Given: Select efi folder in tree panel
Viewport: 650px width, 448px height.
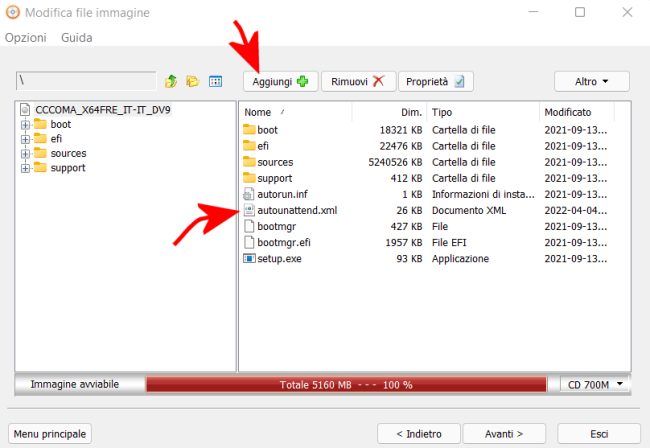Looking at the screenshot, I should tap(56, 139).
